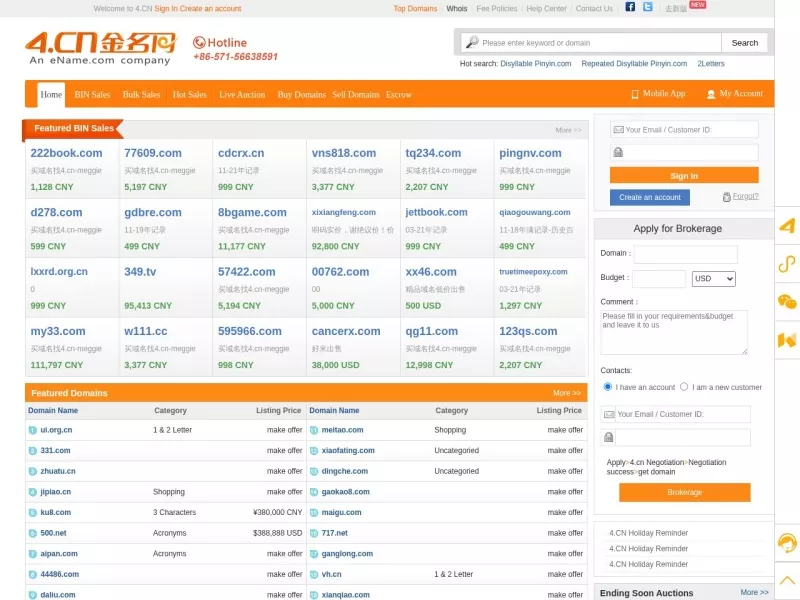This screenshot has height=600, width=800.
Task: Click the icon beside meitao.com
Action: [x=314, y=430]
